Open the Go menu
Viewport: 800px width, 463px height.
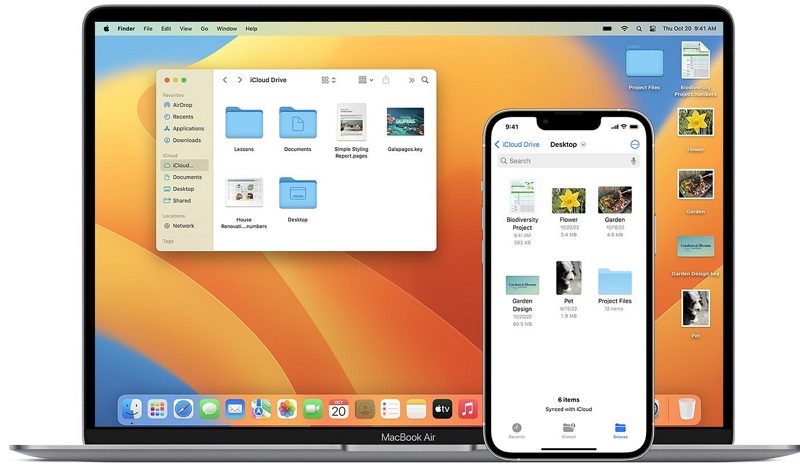(x=204, y=29)
